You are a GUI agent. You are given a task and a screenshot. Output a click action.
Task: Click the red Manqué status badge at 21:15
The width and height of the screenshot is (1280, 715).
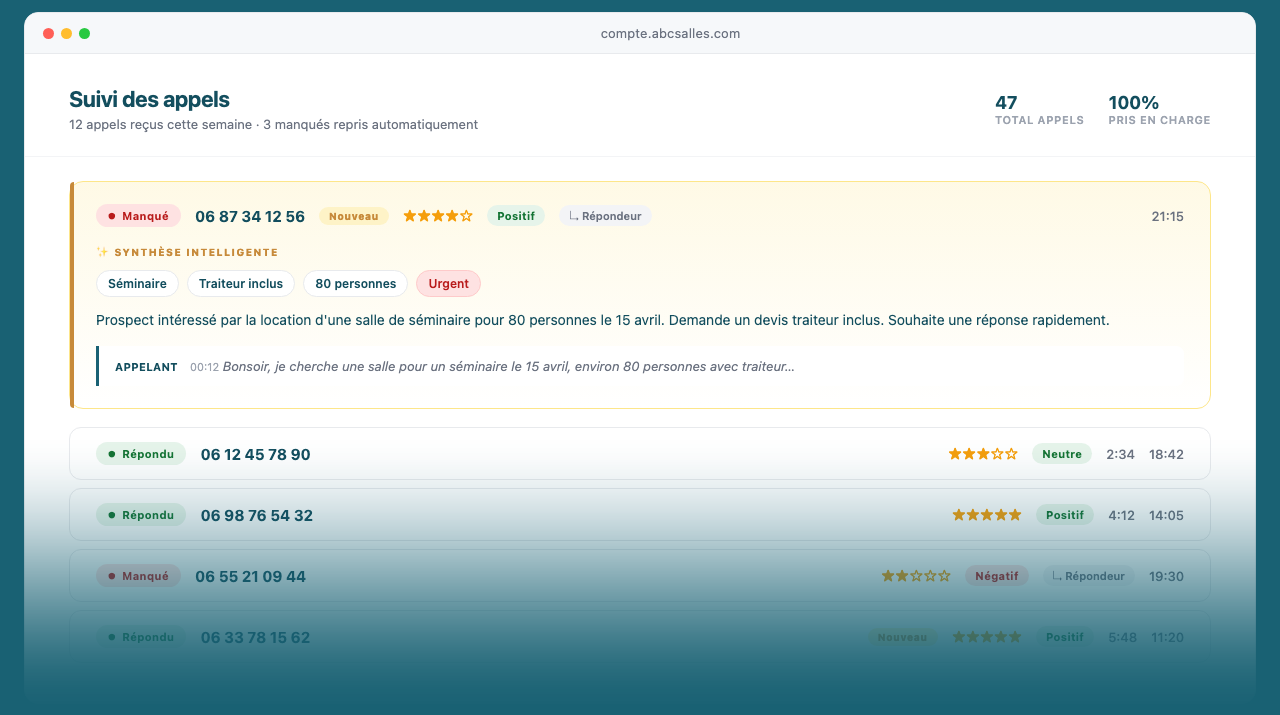[x=138, y=216]
